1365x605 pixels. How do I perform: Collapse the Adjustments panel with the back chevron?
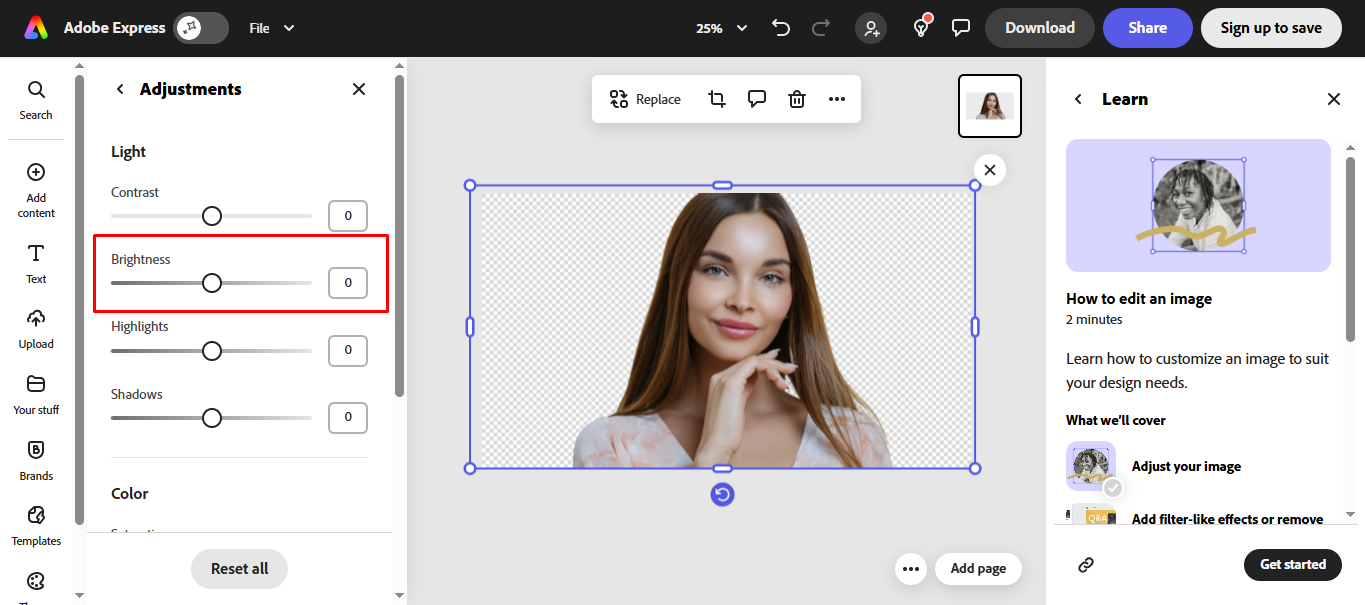tap(119, 88)
